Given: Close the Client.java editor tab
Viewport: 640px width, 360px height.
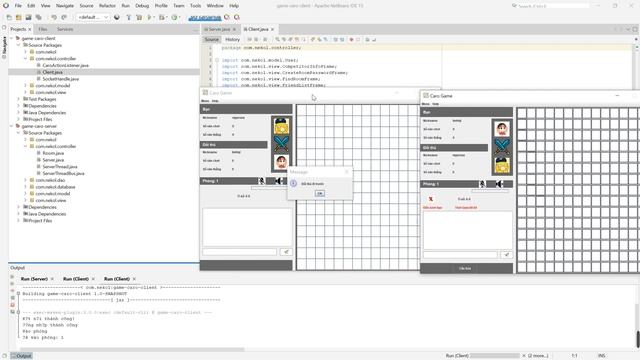Looking at the screenshot, I should click(x=273, y=29).
